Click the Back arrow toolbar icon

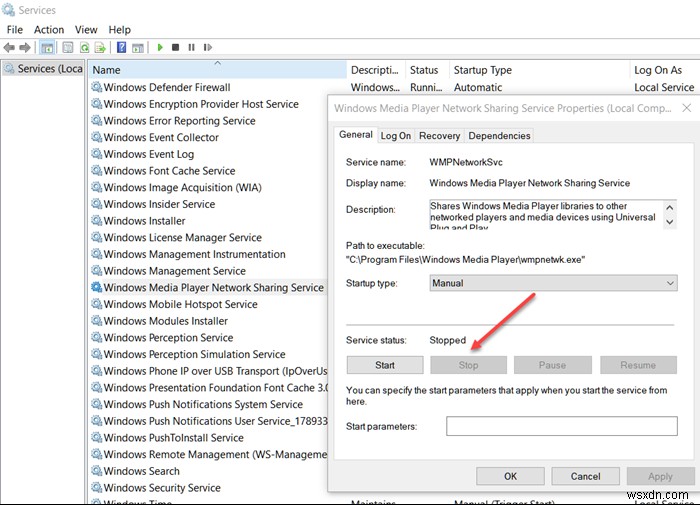click(9, 47)
